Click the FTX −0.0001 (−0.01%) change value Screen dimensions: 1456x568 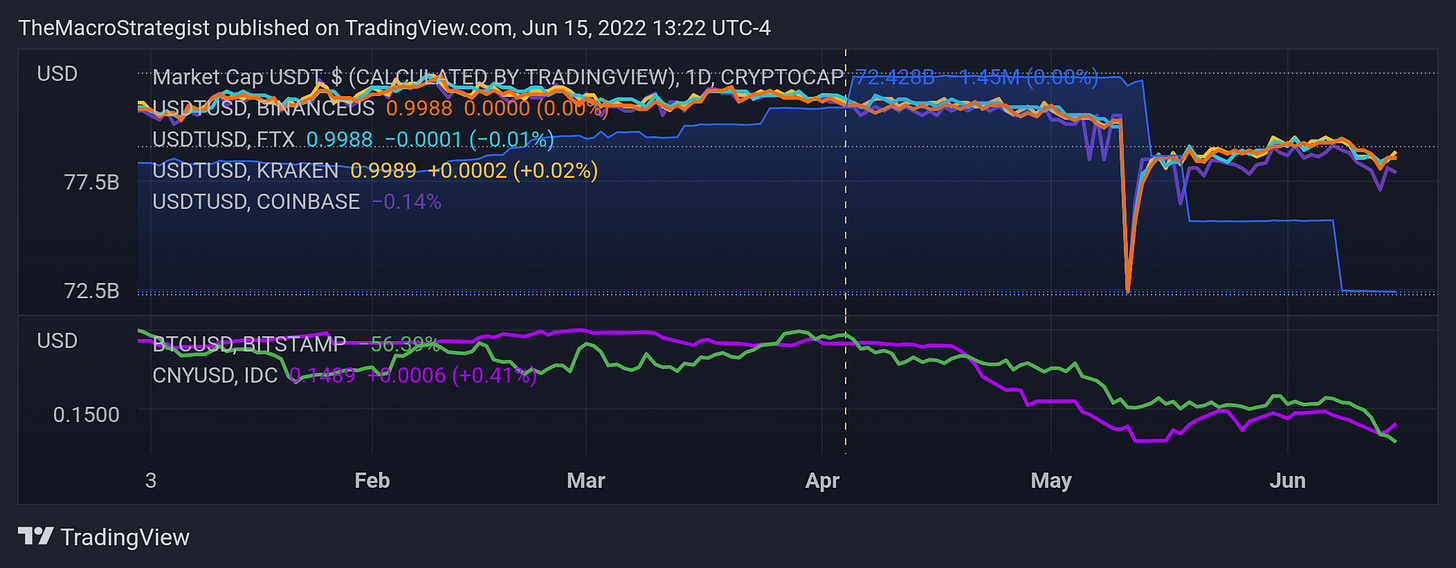(469, 139)
